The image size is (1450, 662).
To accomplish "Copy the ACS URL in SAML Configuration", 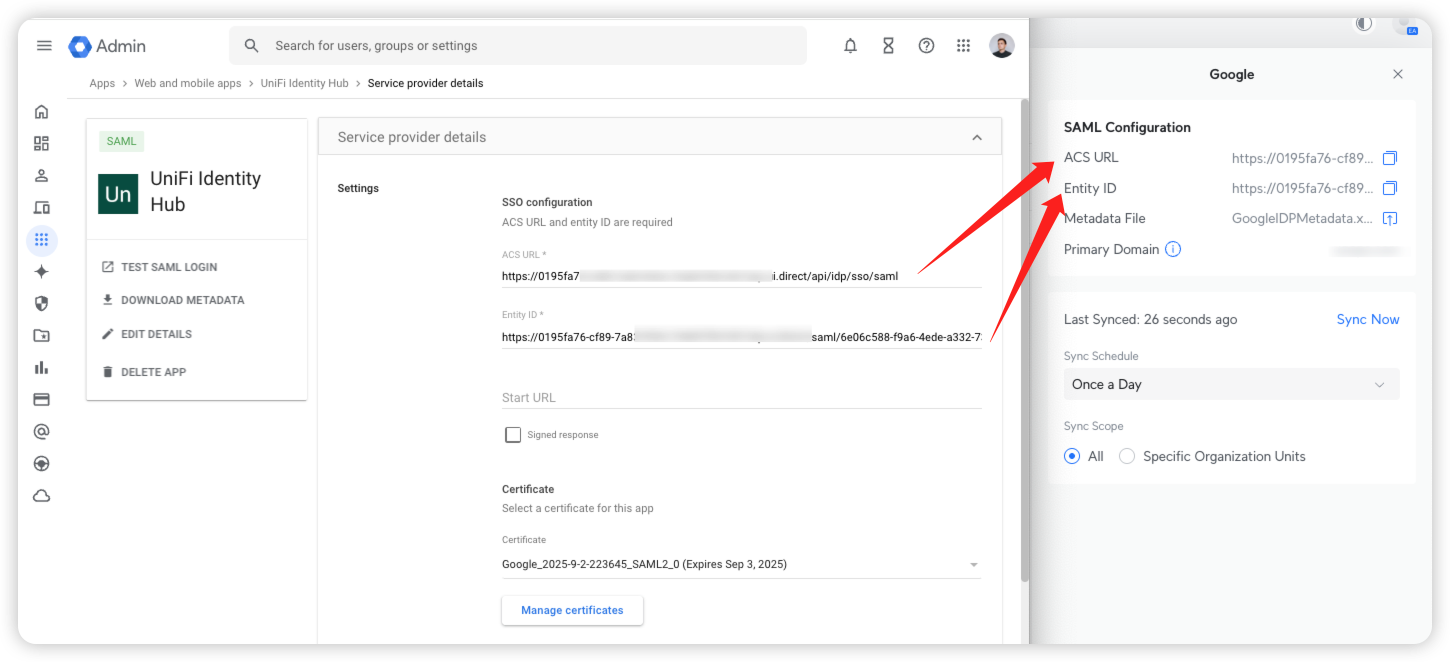I will click(1389, 158).
